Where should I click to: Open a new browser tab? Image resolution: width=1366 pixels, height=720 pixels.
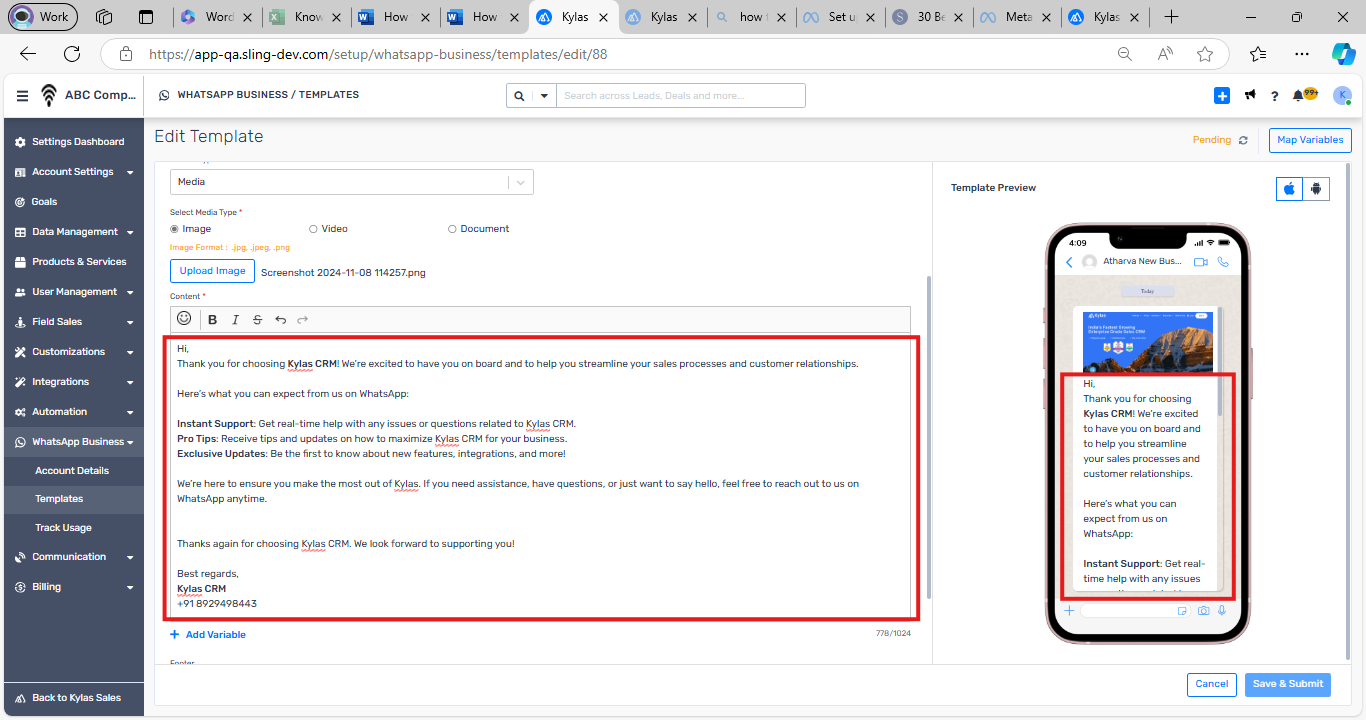click(x=1171, y=17)
